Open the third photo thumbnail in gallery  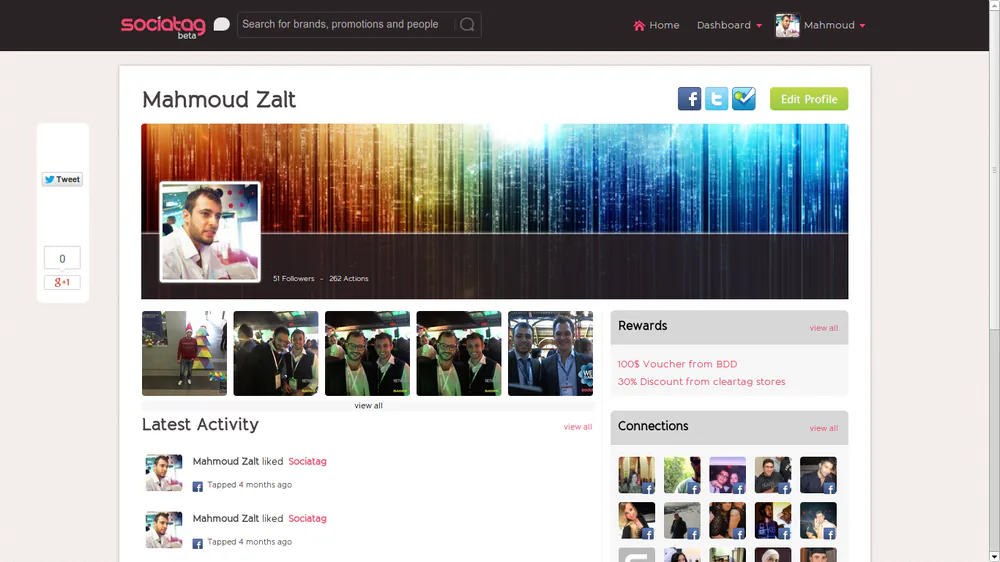click(367, 353)
